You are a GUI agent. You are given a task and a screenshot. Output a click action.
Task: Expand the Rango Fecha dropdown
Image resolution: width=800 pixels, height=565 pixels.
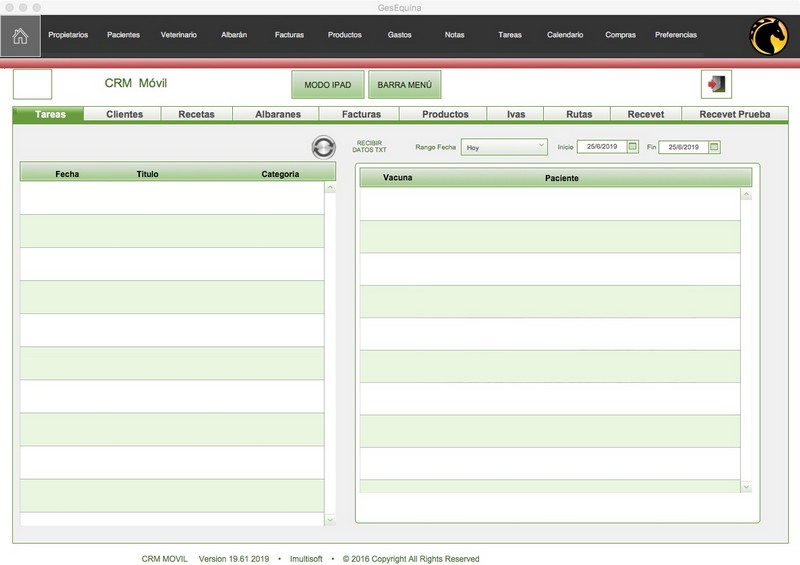click(x=504, y=147)
